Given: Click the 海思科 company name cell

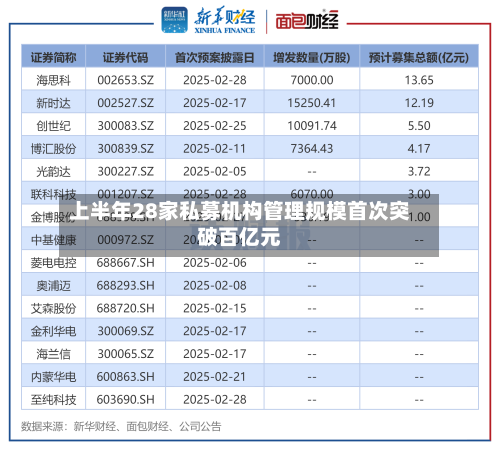Looking at the screenshot, I should click(x=54, y=80).
